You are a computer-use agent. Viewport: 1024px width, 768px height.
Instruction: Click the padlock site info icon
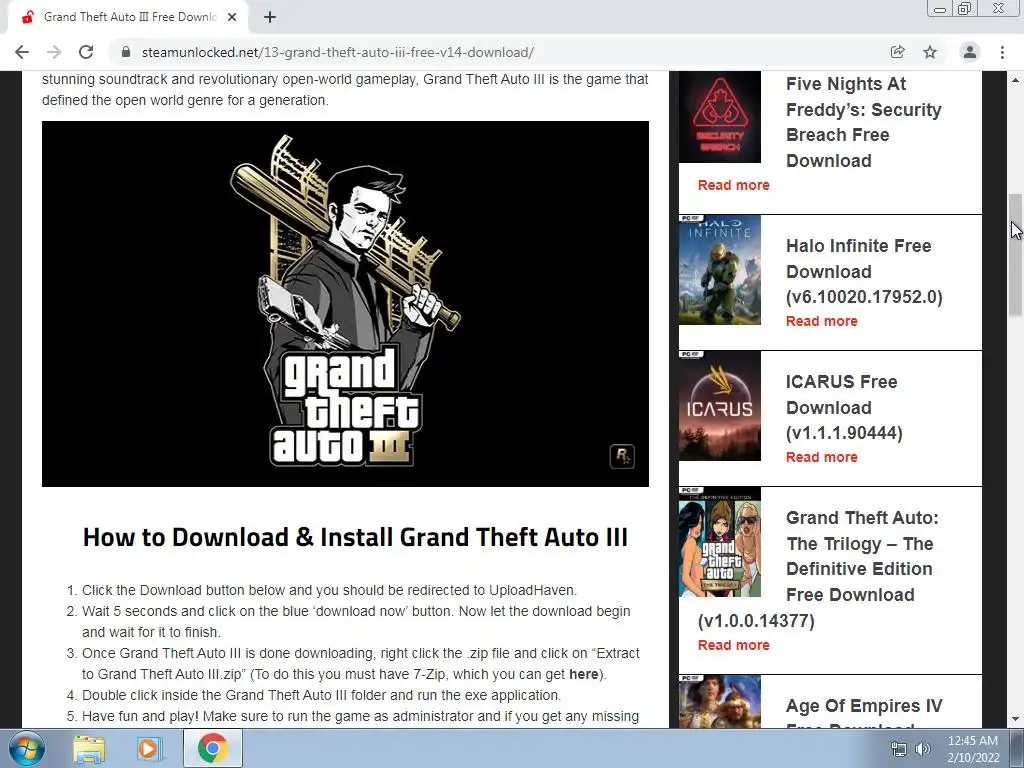[126, 52]
